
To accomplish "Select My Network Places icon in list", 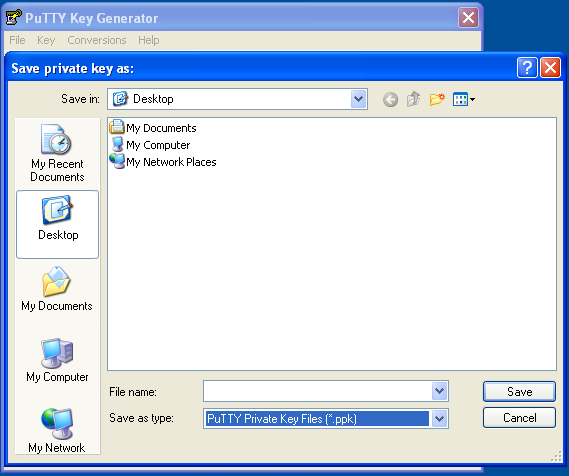I will pos(117,161).
